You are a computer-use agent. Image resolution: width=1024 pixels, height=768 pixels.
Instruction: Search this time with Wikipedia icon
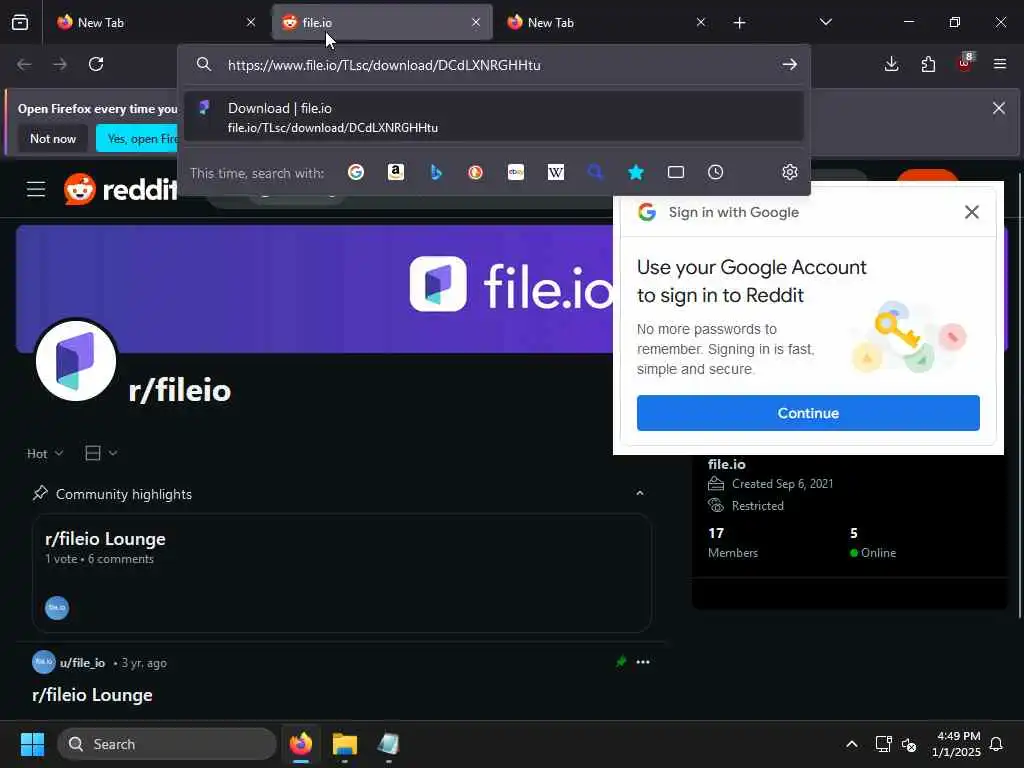pos(556,172)
